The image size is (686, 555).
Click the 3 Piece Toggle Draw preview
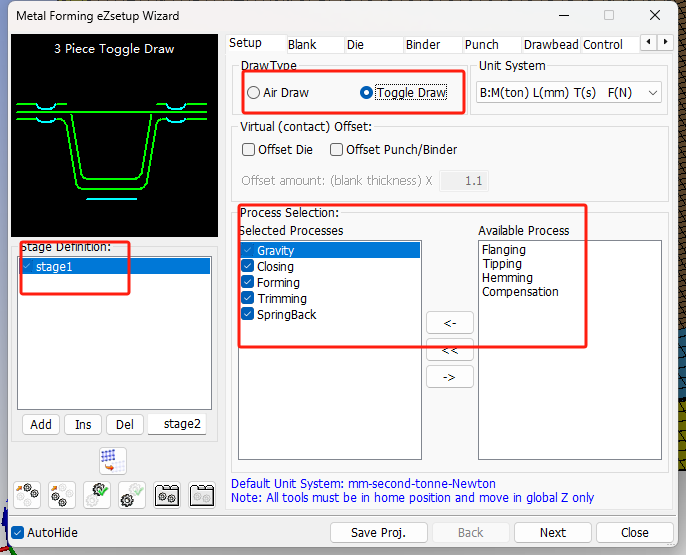(x=114, y=136)
